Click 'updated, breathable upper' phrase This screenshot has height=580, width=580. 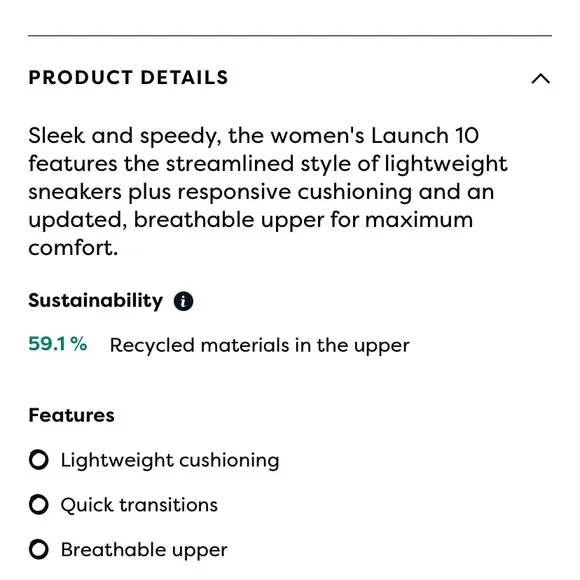tap(176, 220)
